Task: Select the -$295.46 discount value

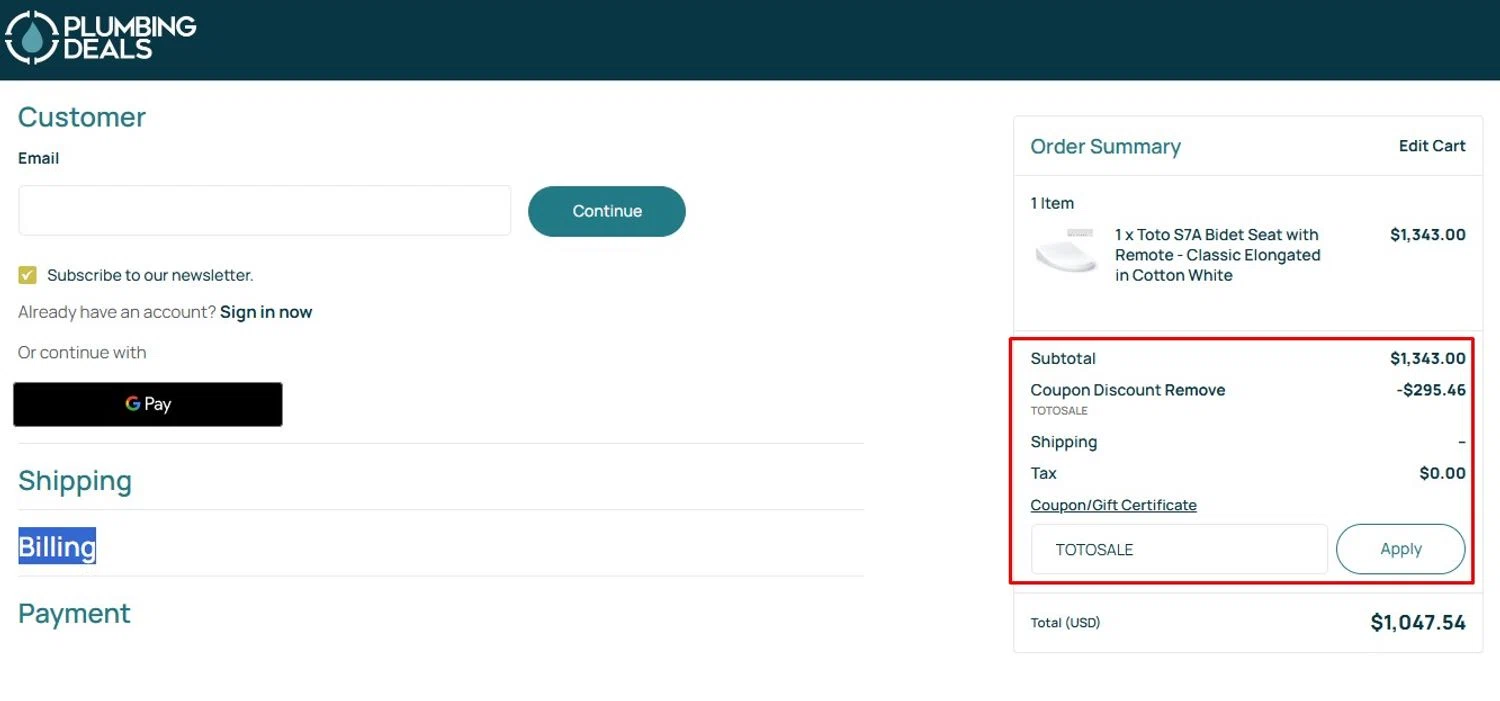Action: (1431, 390)
